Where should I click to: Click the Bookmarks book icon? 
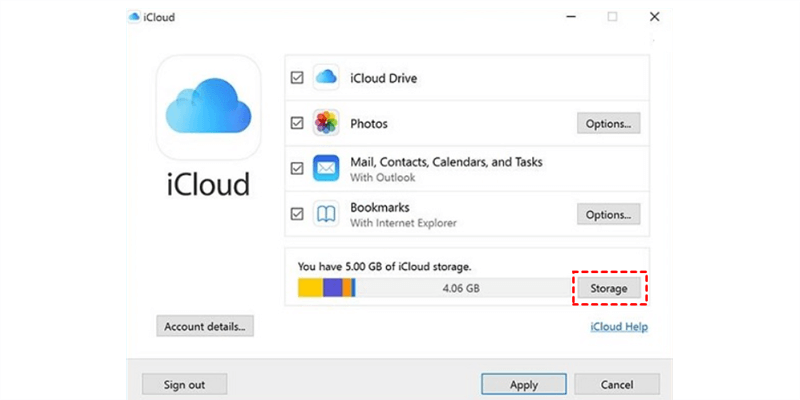[x=326, y=213]
